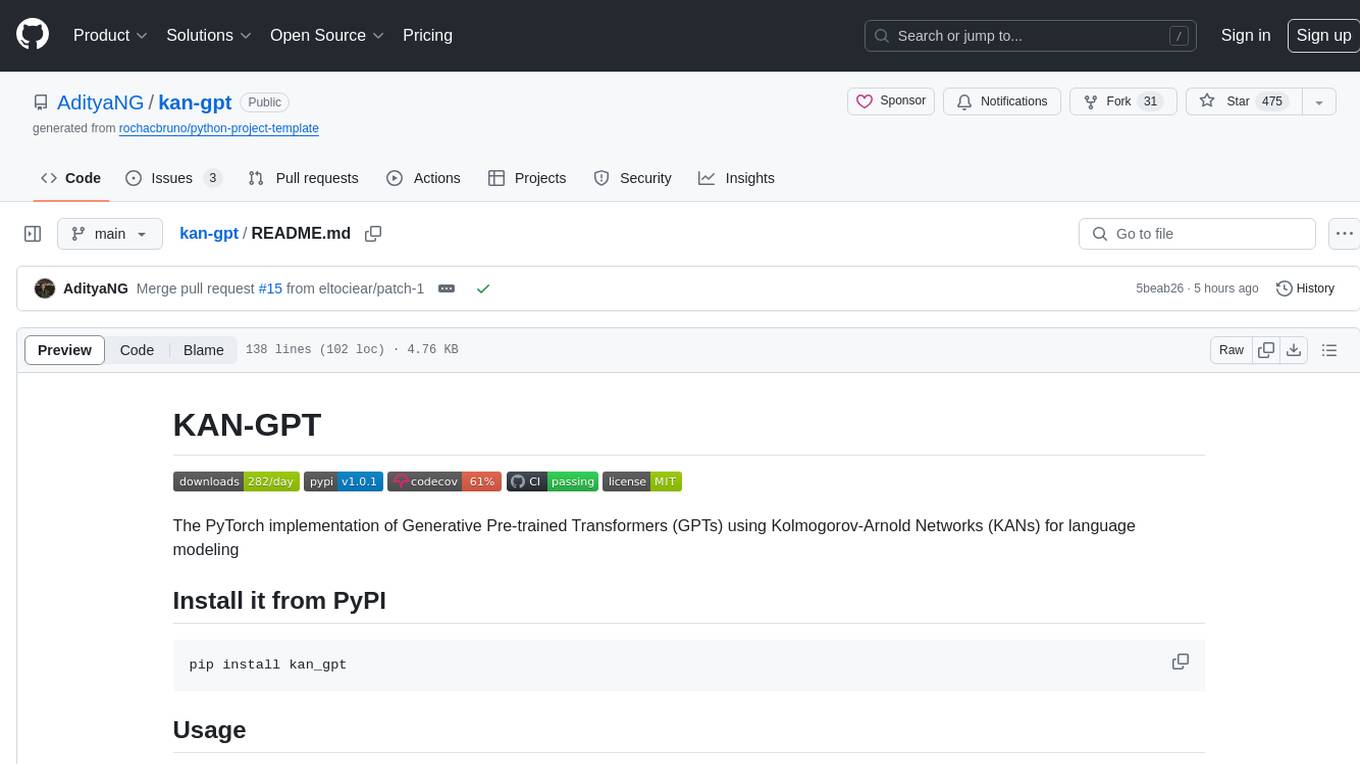Click the Install it from PyPI heading
Screen dimensions: 1360x764
(279, 600)
